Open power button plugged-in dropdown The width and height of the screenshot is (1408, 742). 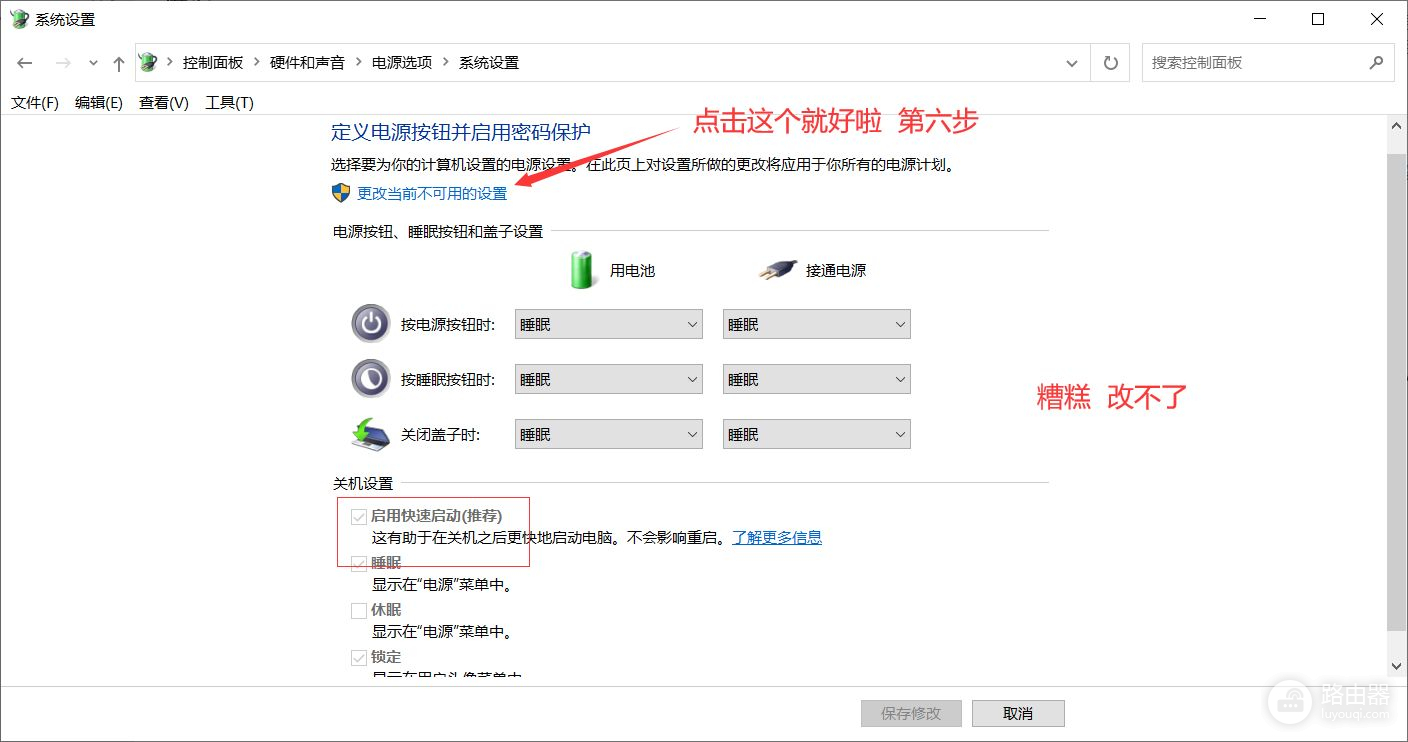coord(817,324)
